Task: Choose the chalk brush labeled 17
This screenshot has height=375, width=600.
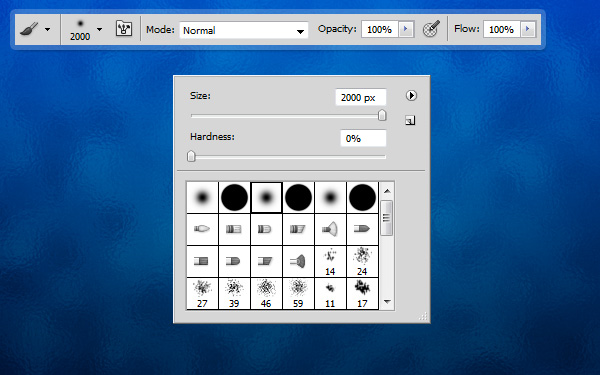Action: (x=362, y=293)
